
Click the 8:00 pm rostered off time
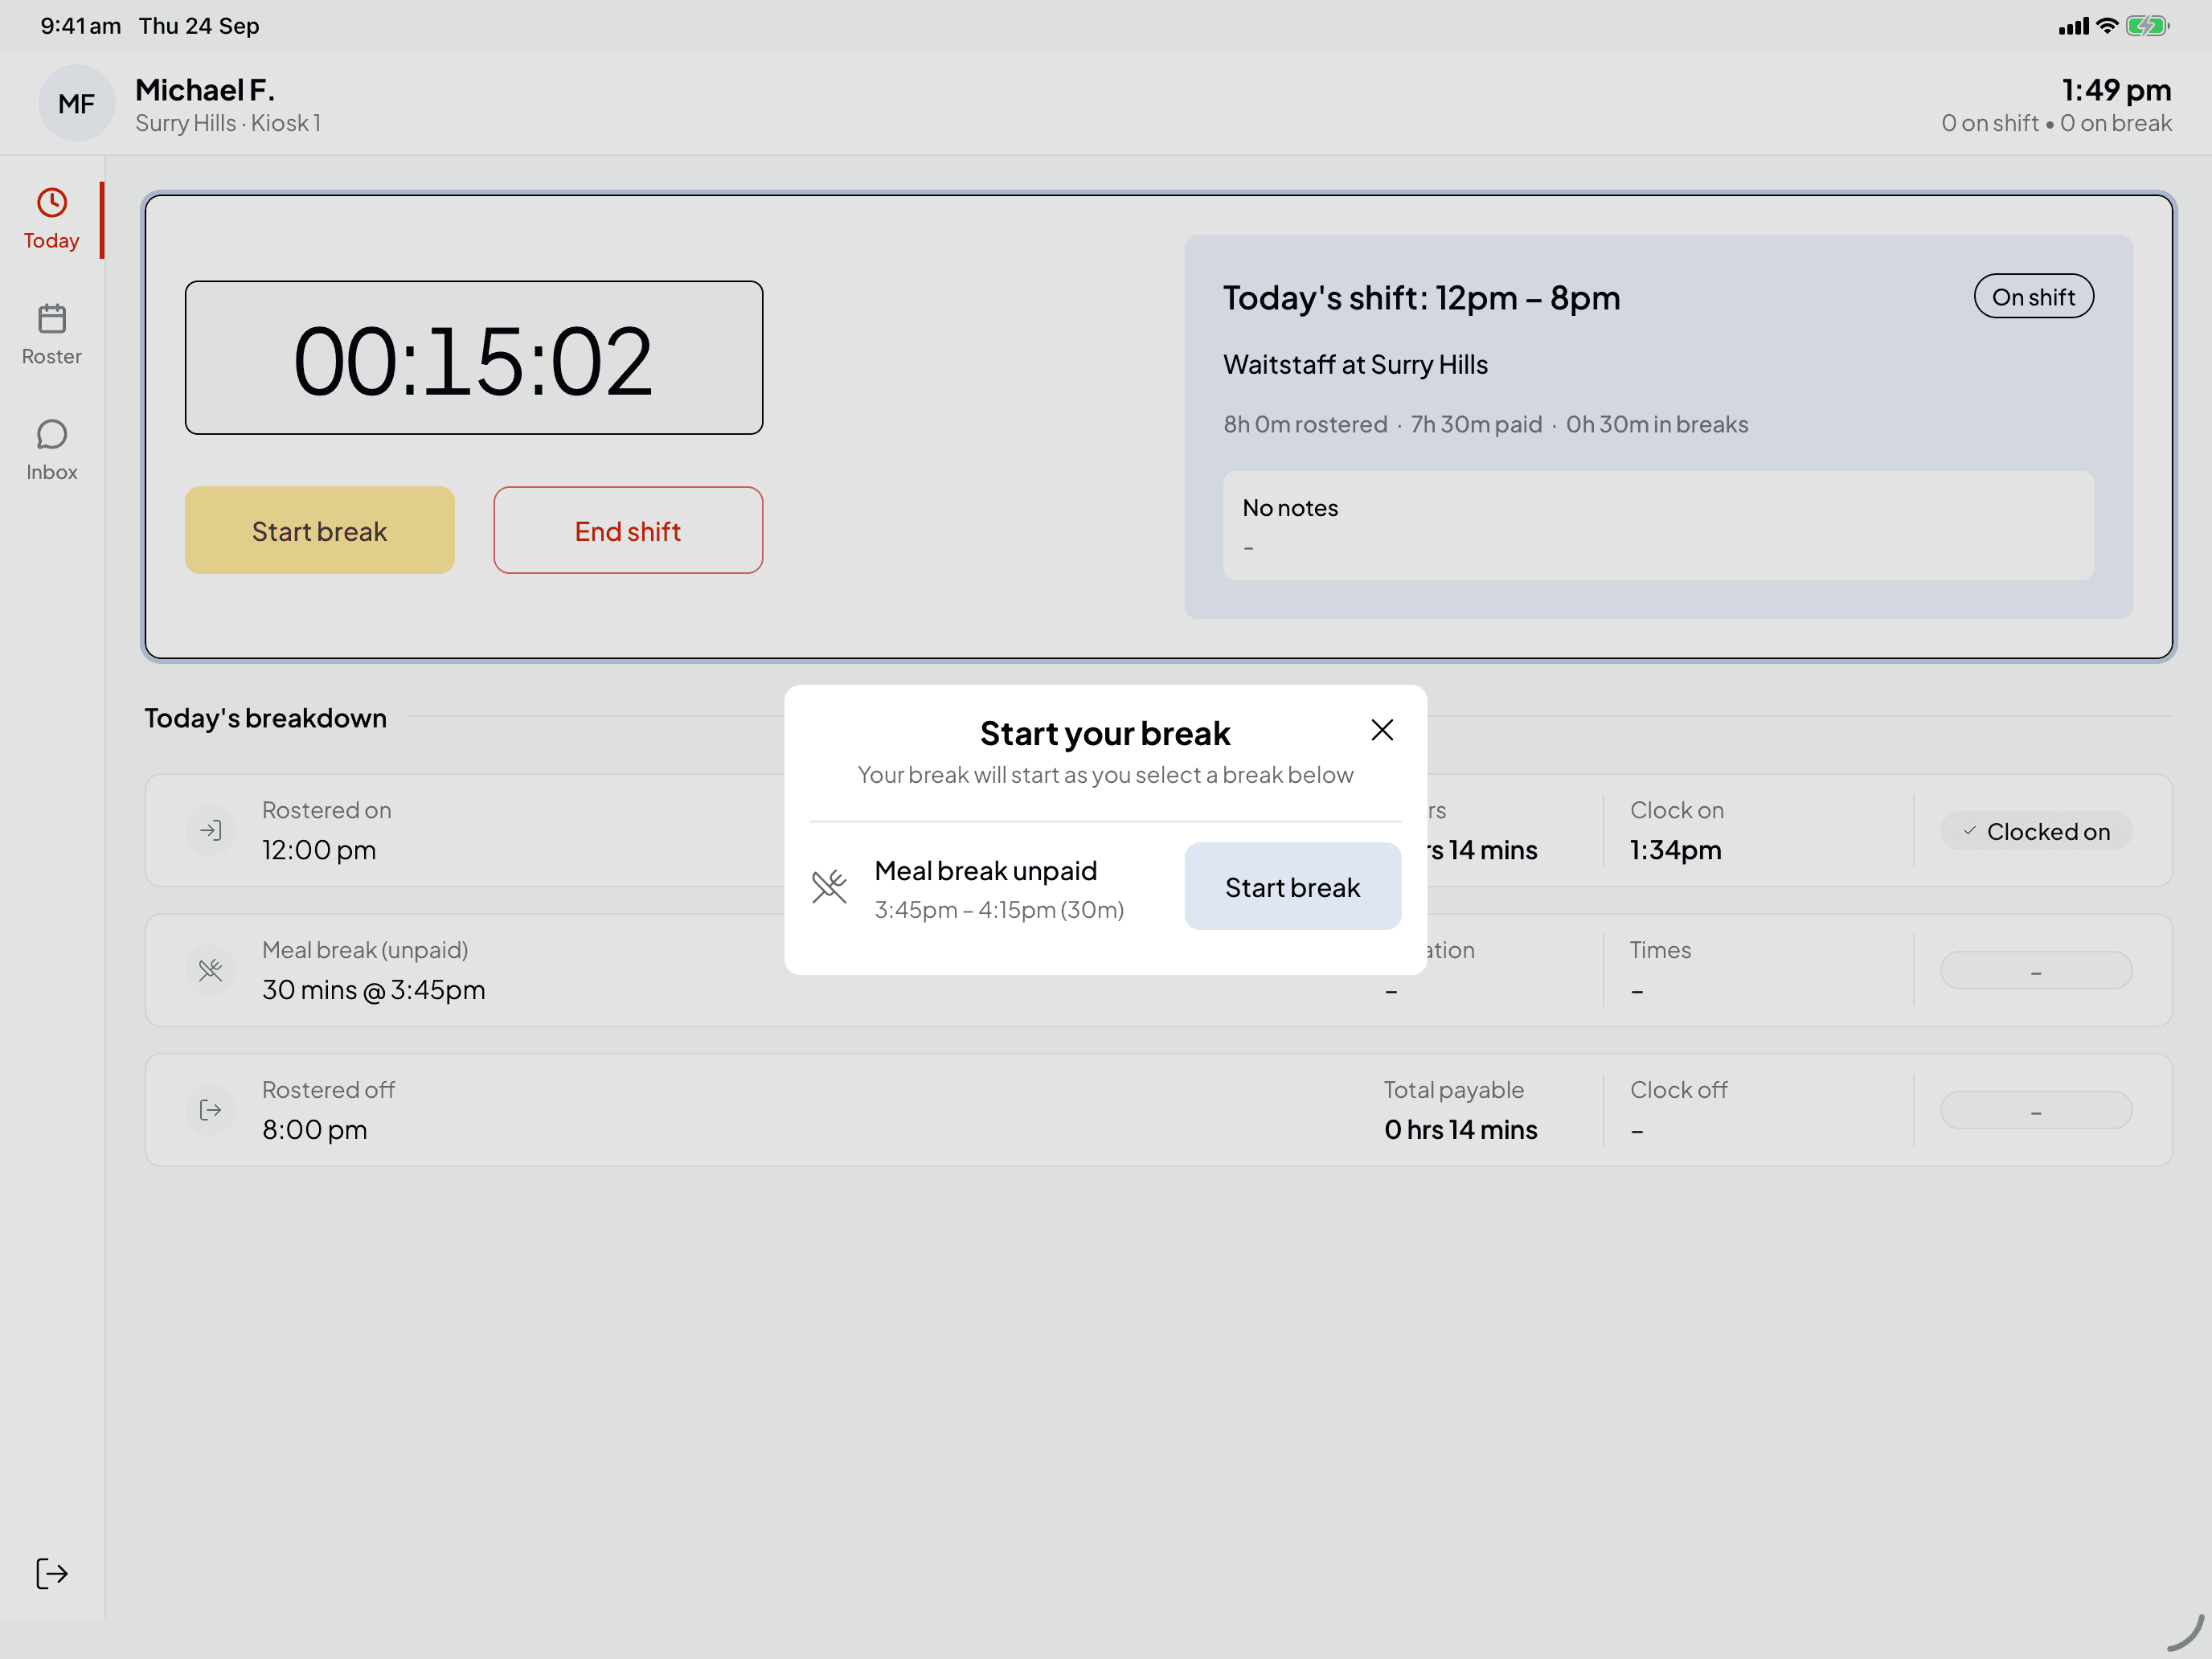tap(314, 1130)
